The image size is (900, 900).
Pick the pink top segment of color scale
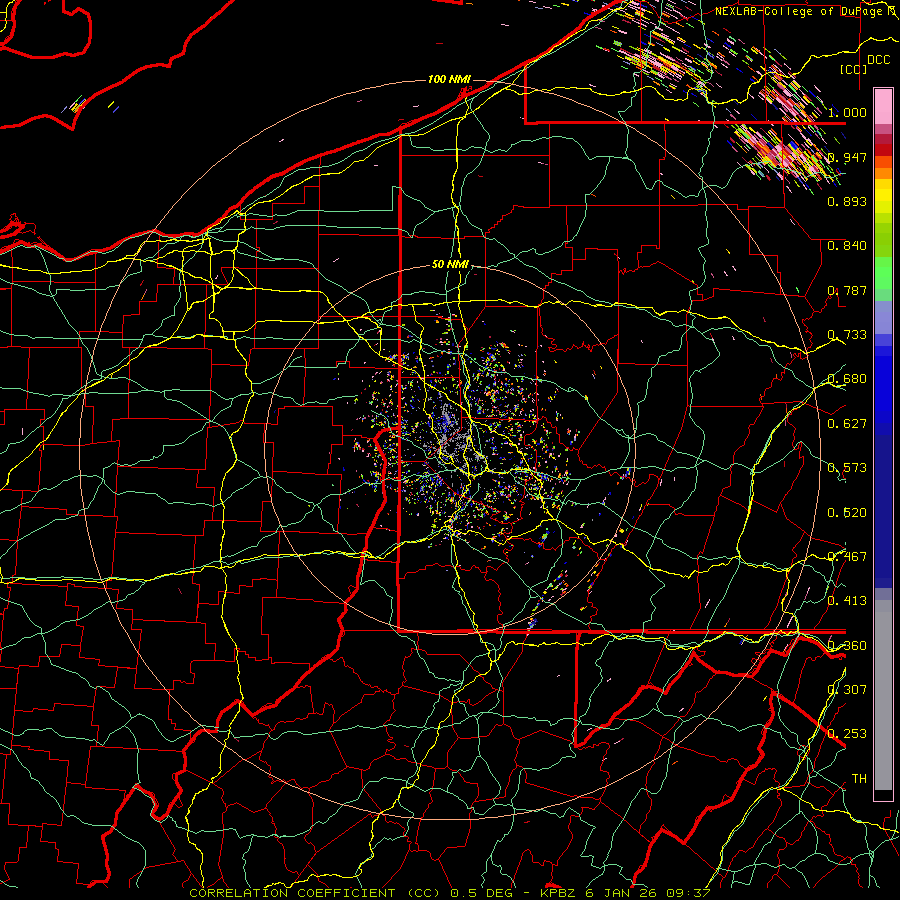883,106
